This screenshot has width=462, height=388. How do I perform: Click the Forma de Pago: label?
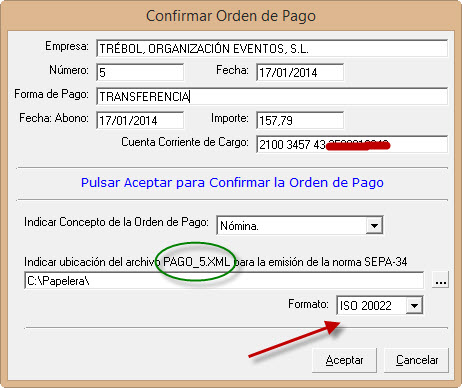[x=51, y=94]
